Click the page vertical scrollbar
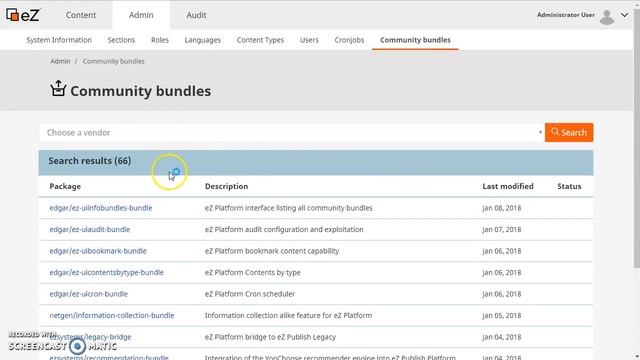Image resolution: width=640 pixels, height=360 pixels. [637, 139]
